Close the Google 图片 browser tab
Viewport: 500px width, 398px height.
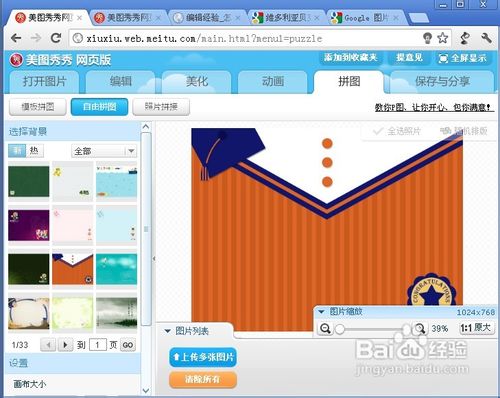396,18
